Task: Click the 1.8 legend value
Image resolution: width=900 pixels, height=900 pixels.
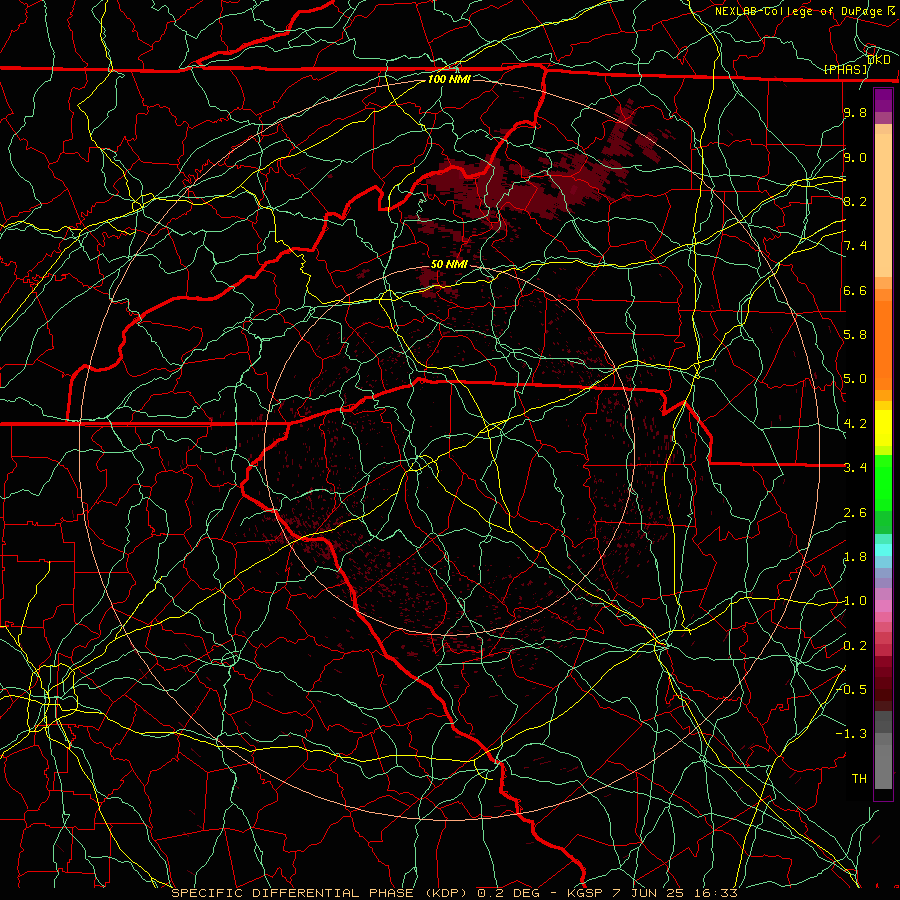Action: 855,557
